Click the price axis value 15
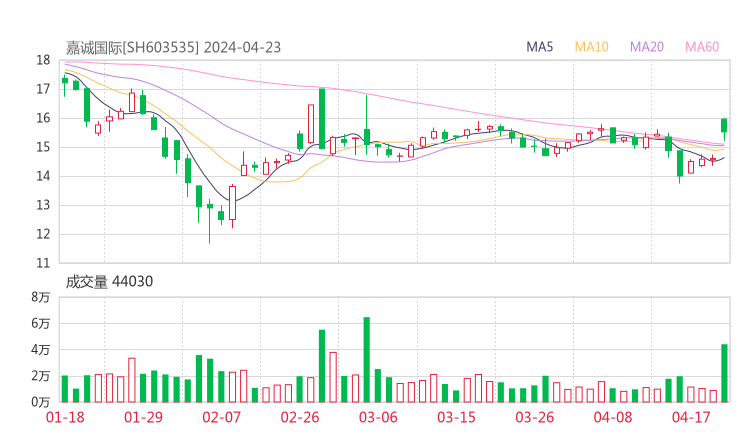Image resolution: width=740 pixels, height=440 pixels. (x=43, y=147)
